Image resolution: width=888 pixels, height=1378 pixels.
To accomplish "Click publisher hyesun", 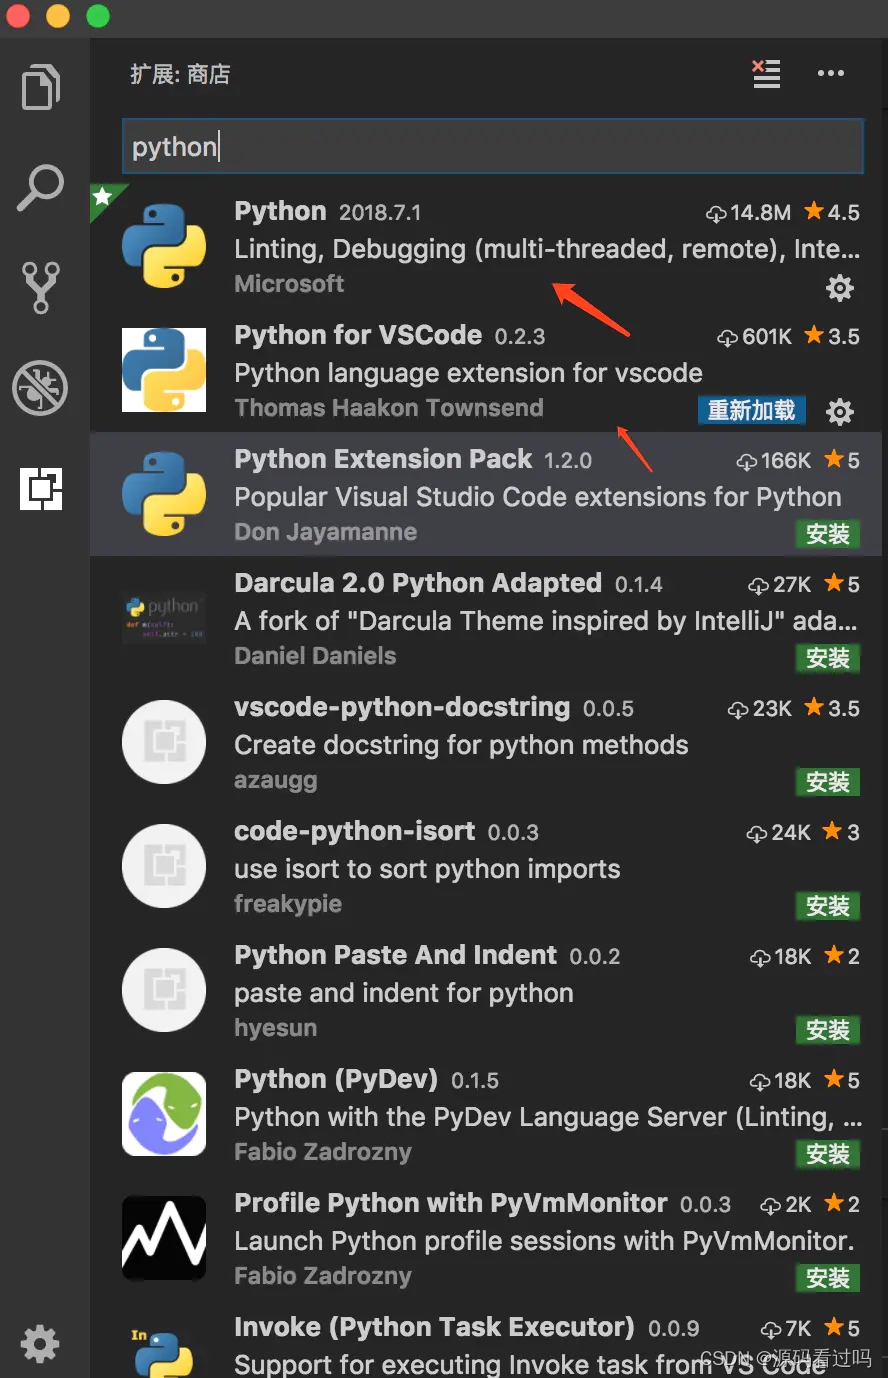I will pyautogui.click(x=275, y=1028).
